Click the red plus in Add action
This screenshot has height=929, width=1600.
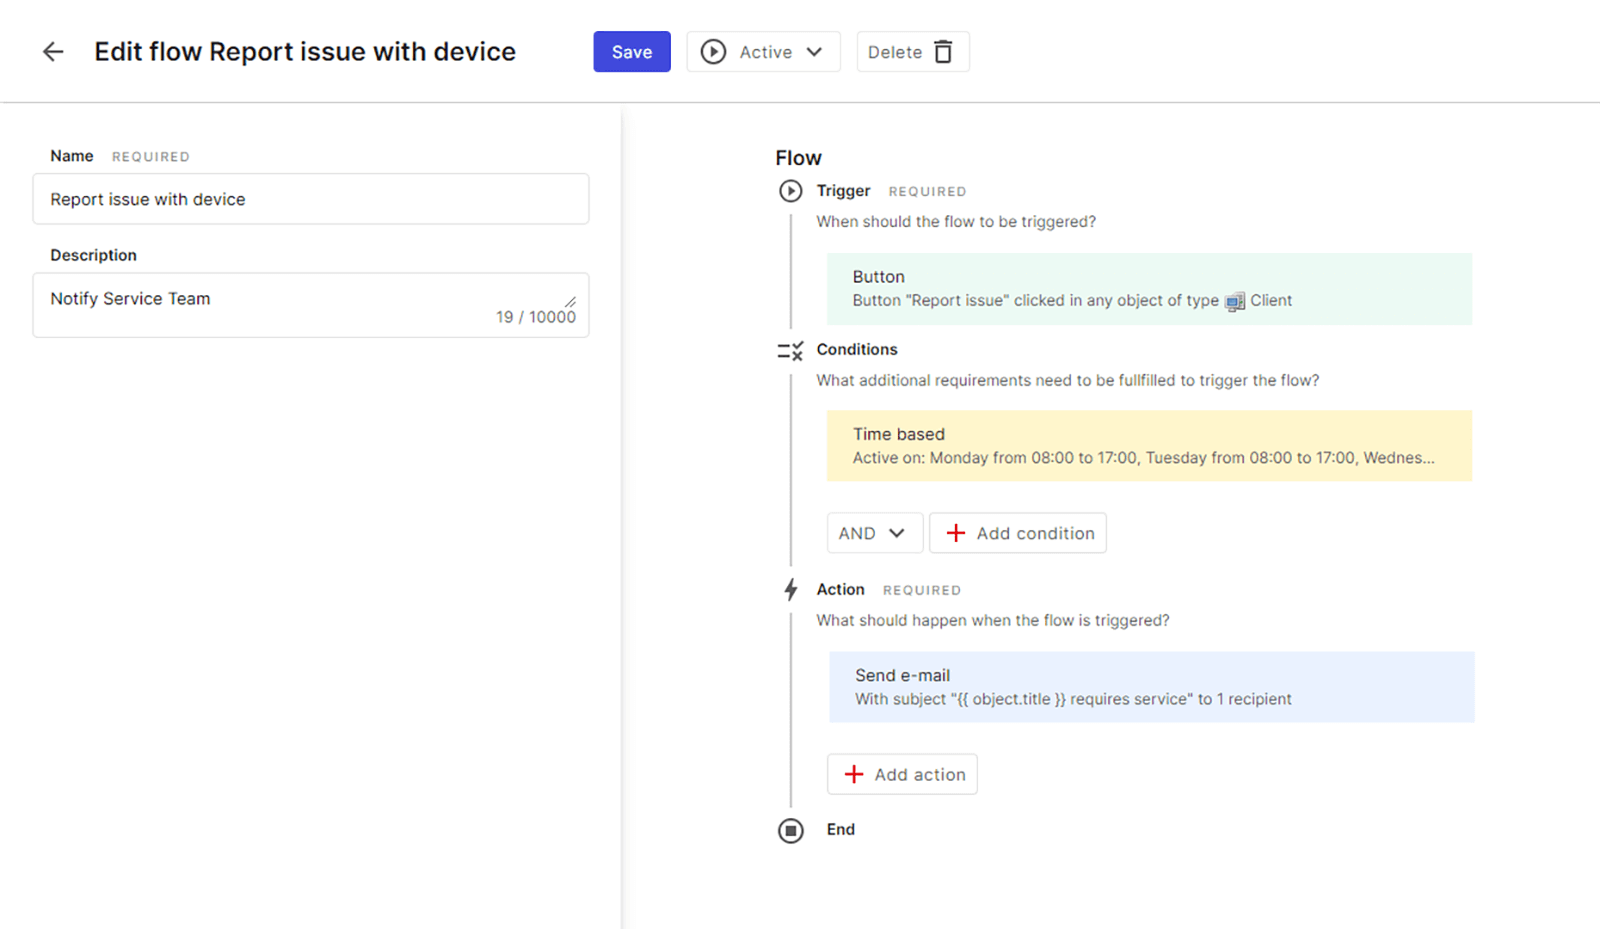(854, 774)
